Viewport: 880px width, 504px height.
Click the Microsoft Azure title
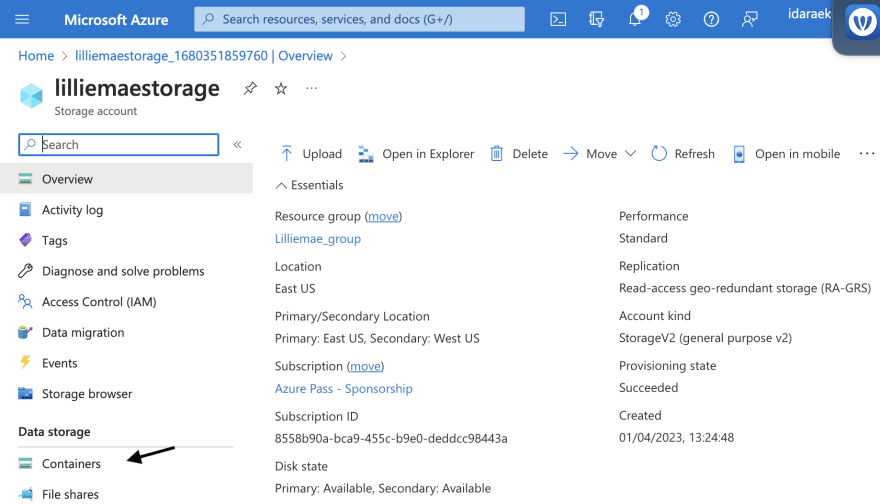tap(116, 20)
